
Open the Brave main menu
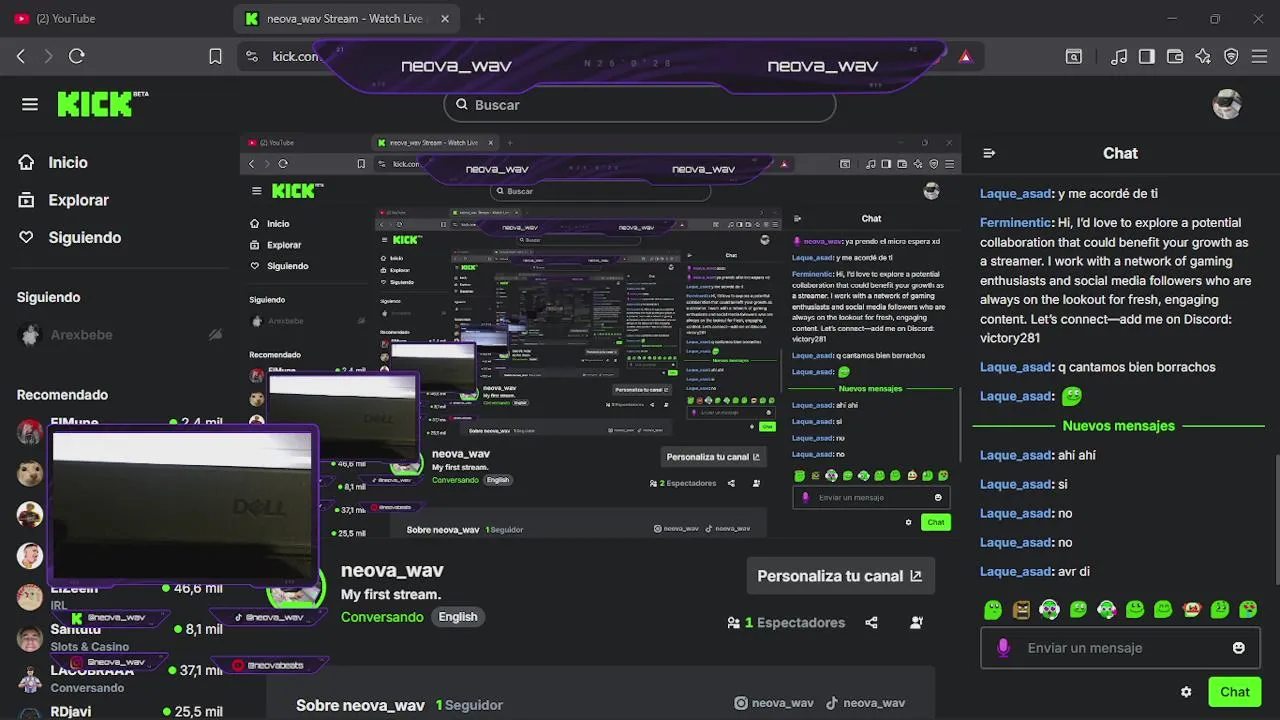[x=1259, y=57]
